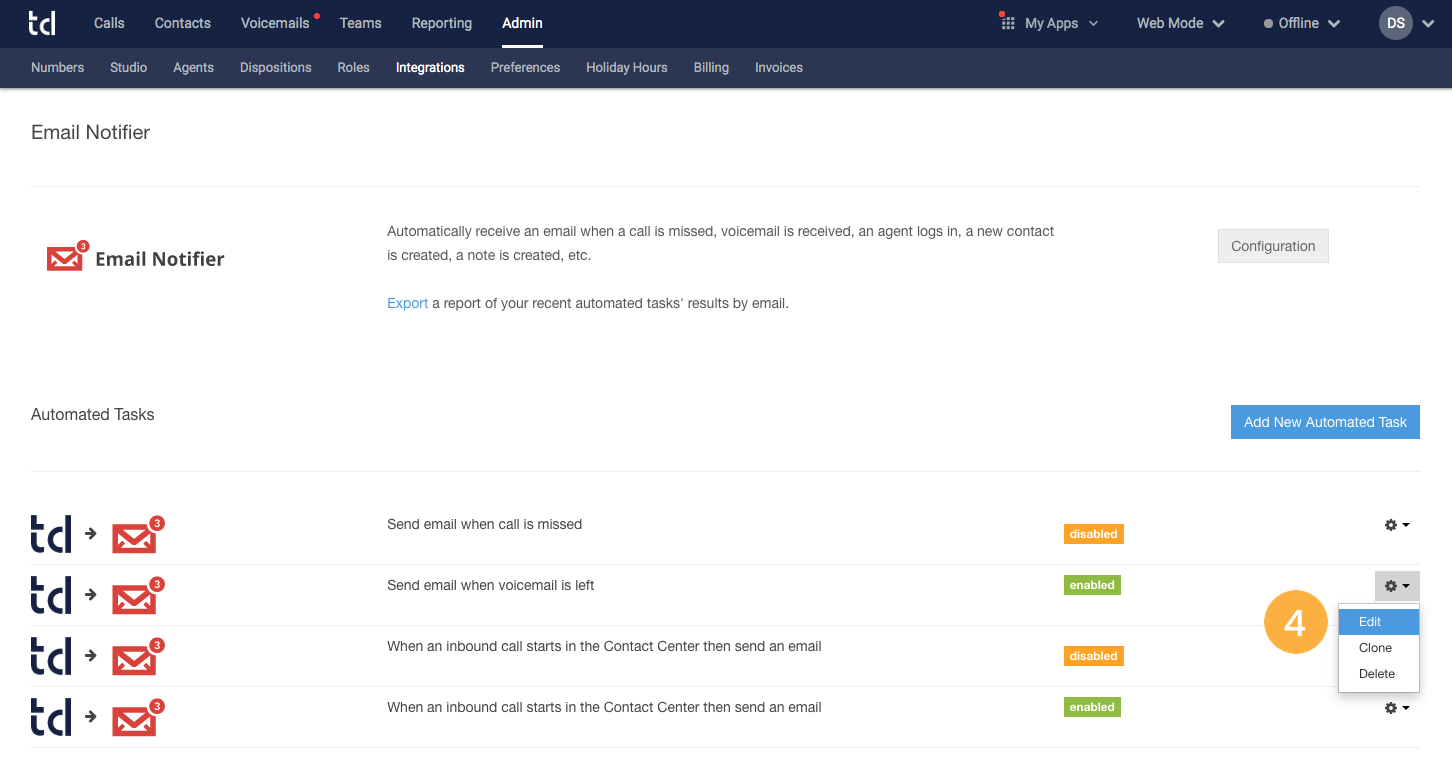Click tcl icon in missed call row
Viewport: 1452px width, 781px height.
point(52,534)
